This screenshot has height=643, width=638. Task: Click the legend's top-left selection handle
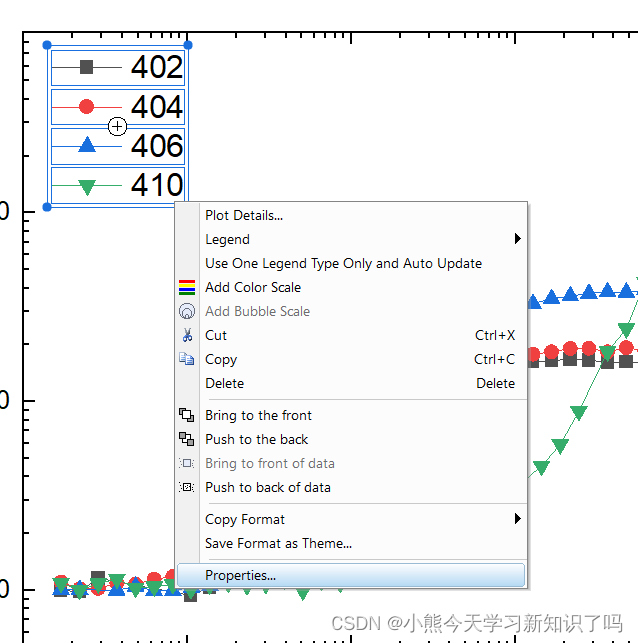pos(47,45)
